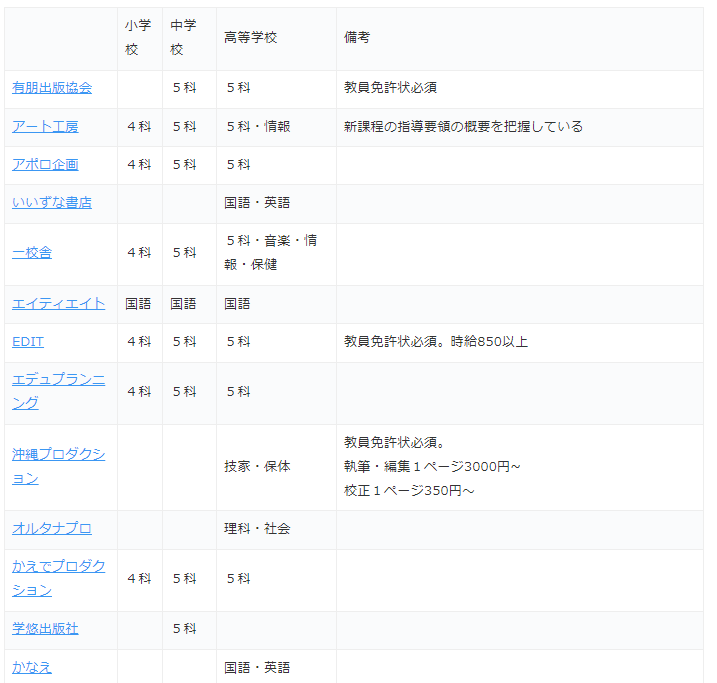Click ４科 cell in アポロ企画 row
The image size is (717, 683).
pyautogui.click(x=138, y=165)
